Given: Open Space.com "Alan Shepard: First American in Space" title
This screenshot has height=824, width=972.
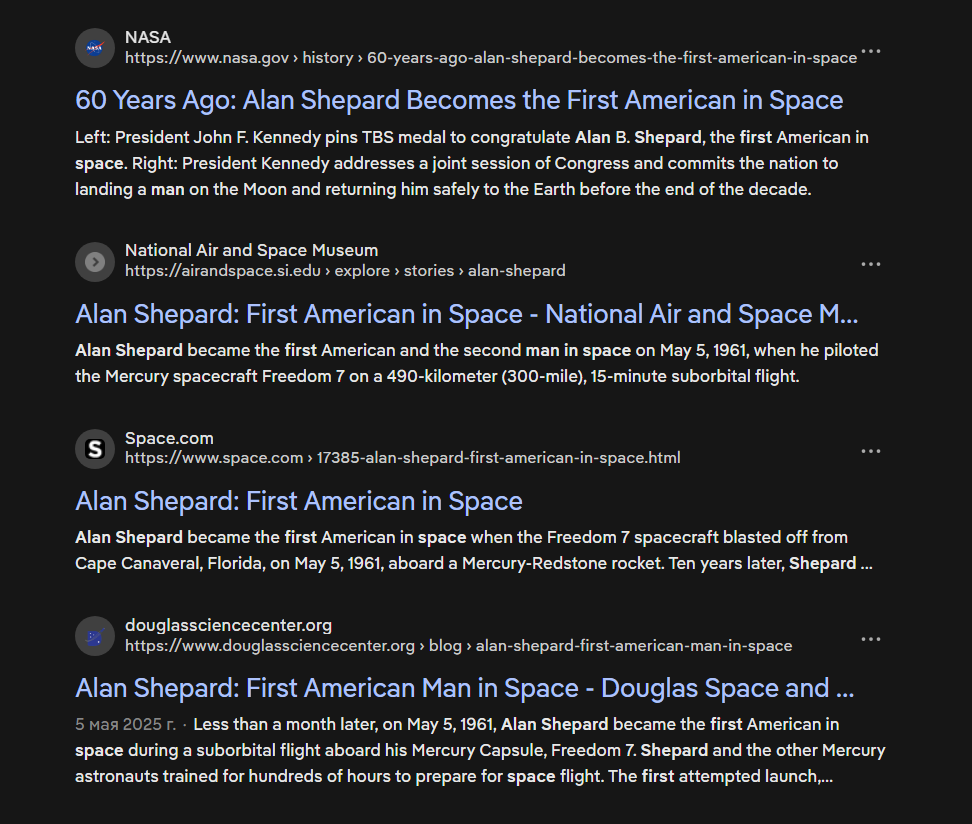Looking at the screenshot, I should (299, 501).
